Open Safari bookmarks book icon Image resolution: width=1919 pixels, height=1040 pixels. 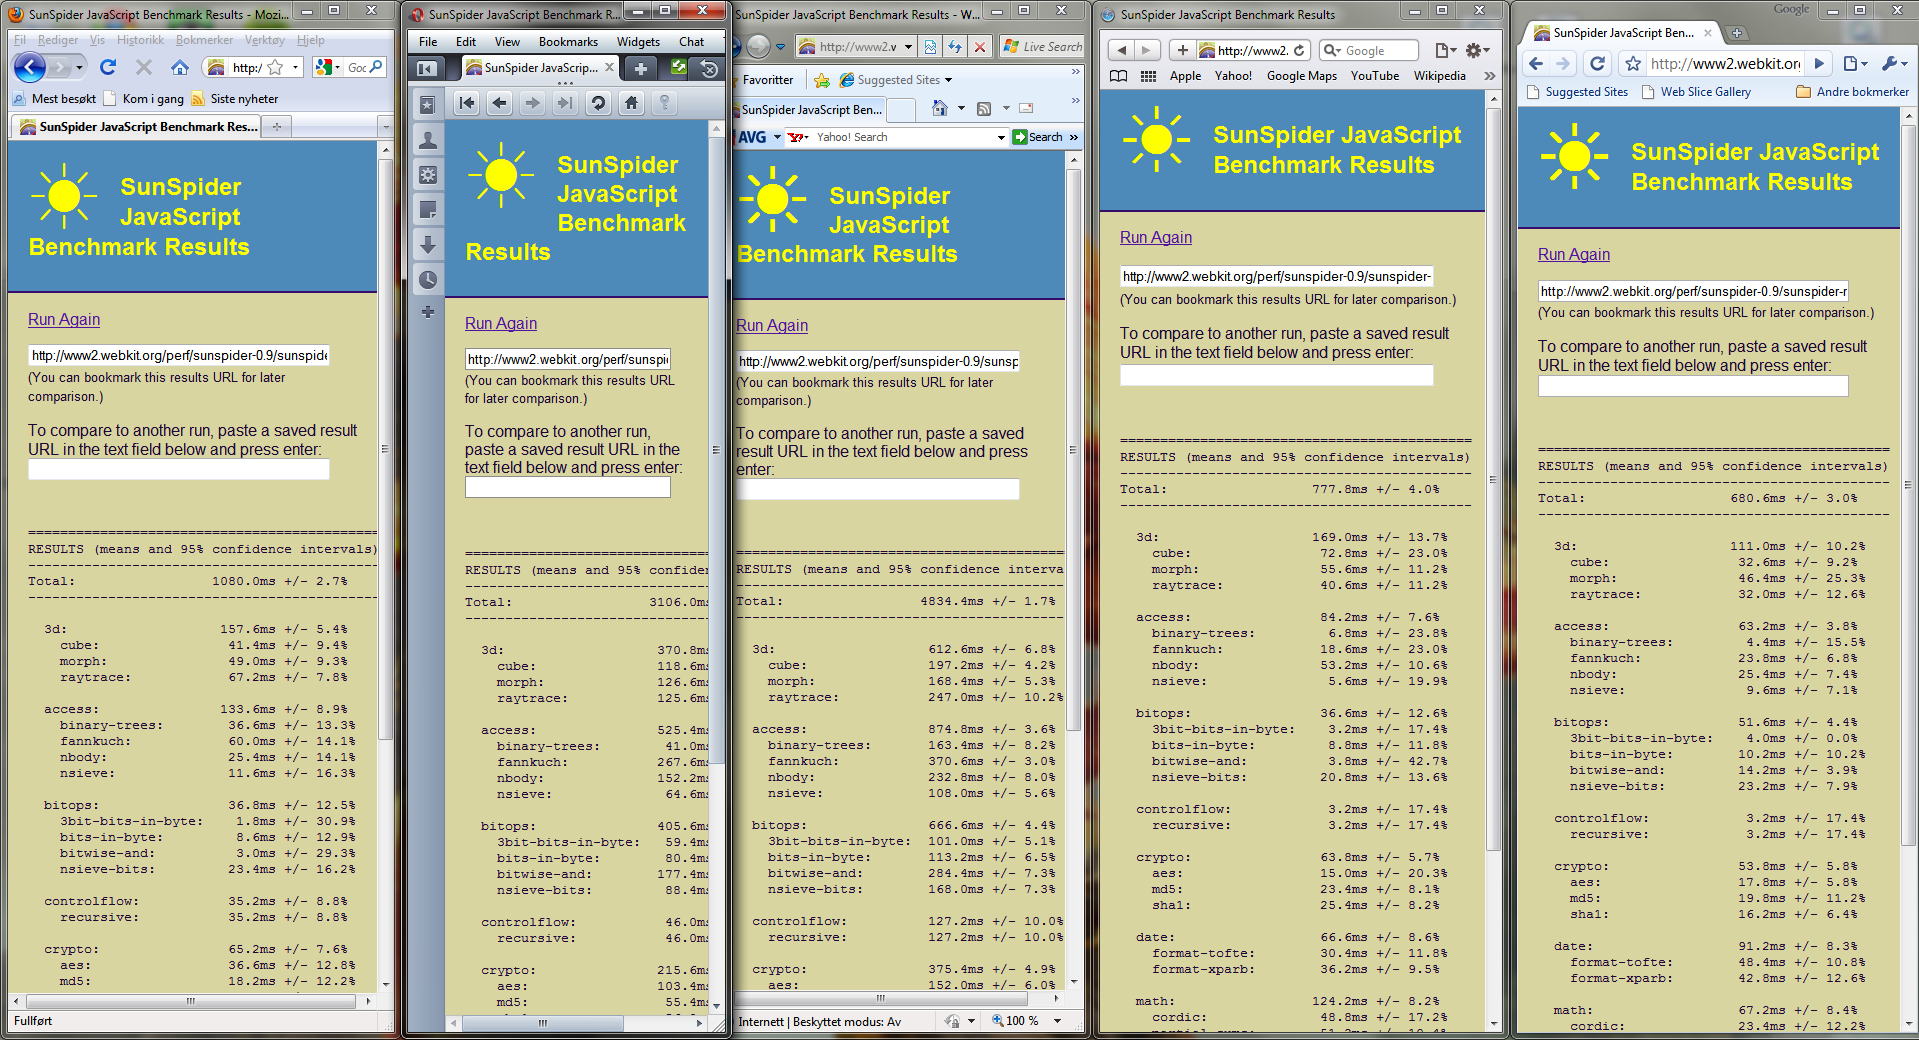point(1119,76)
